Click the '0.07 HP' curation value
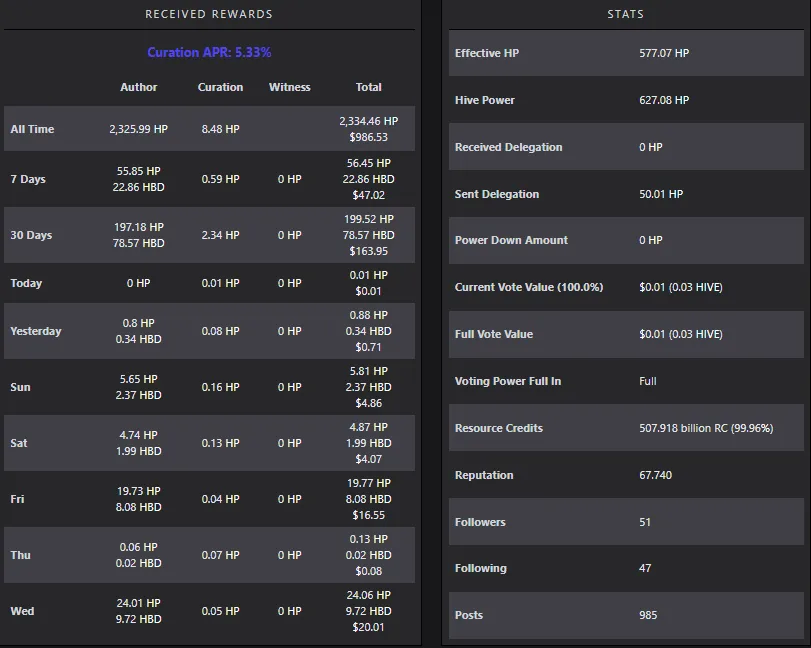 click(x=220, y=555)
